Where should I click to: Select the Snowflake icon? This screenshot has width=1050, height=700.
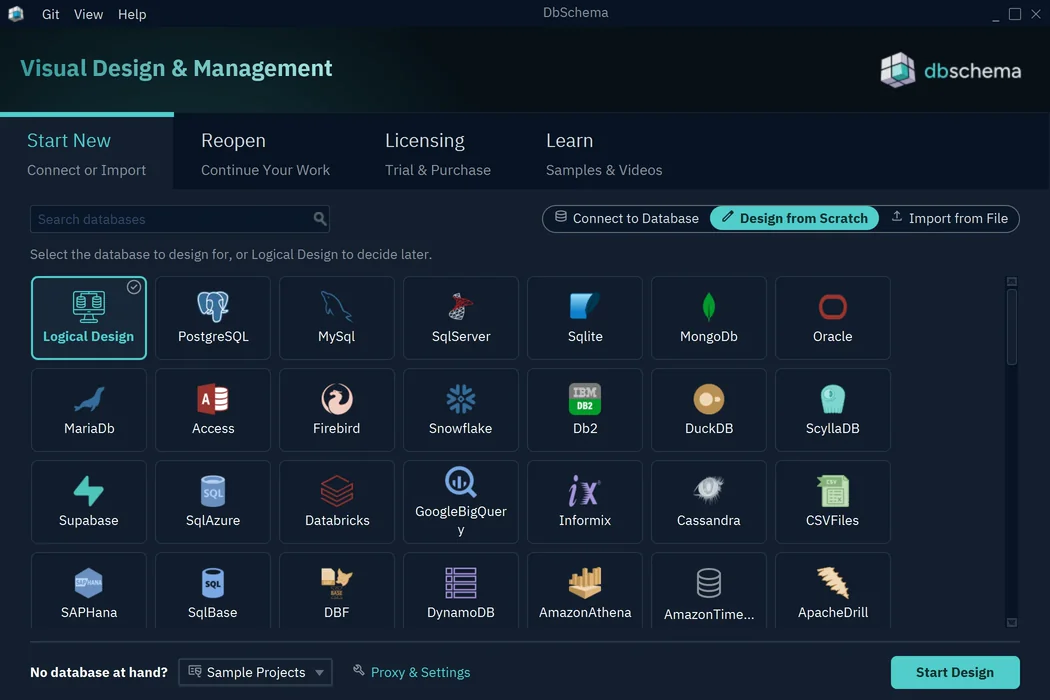pos(461,399)
